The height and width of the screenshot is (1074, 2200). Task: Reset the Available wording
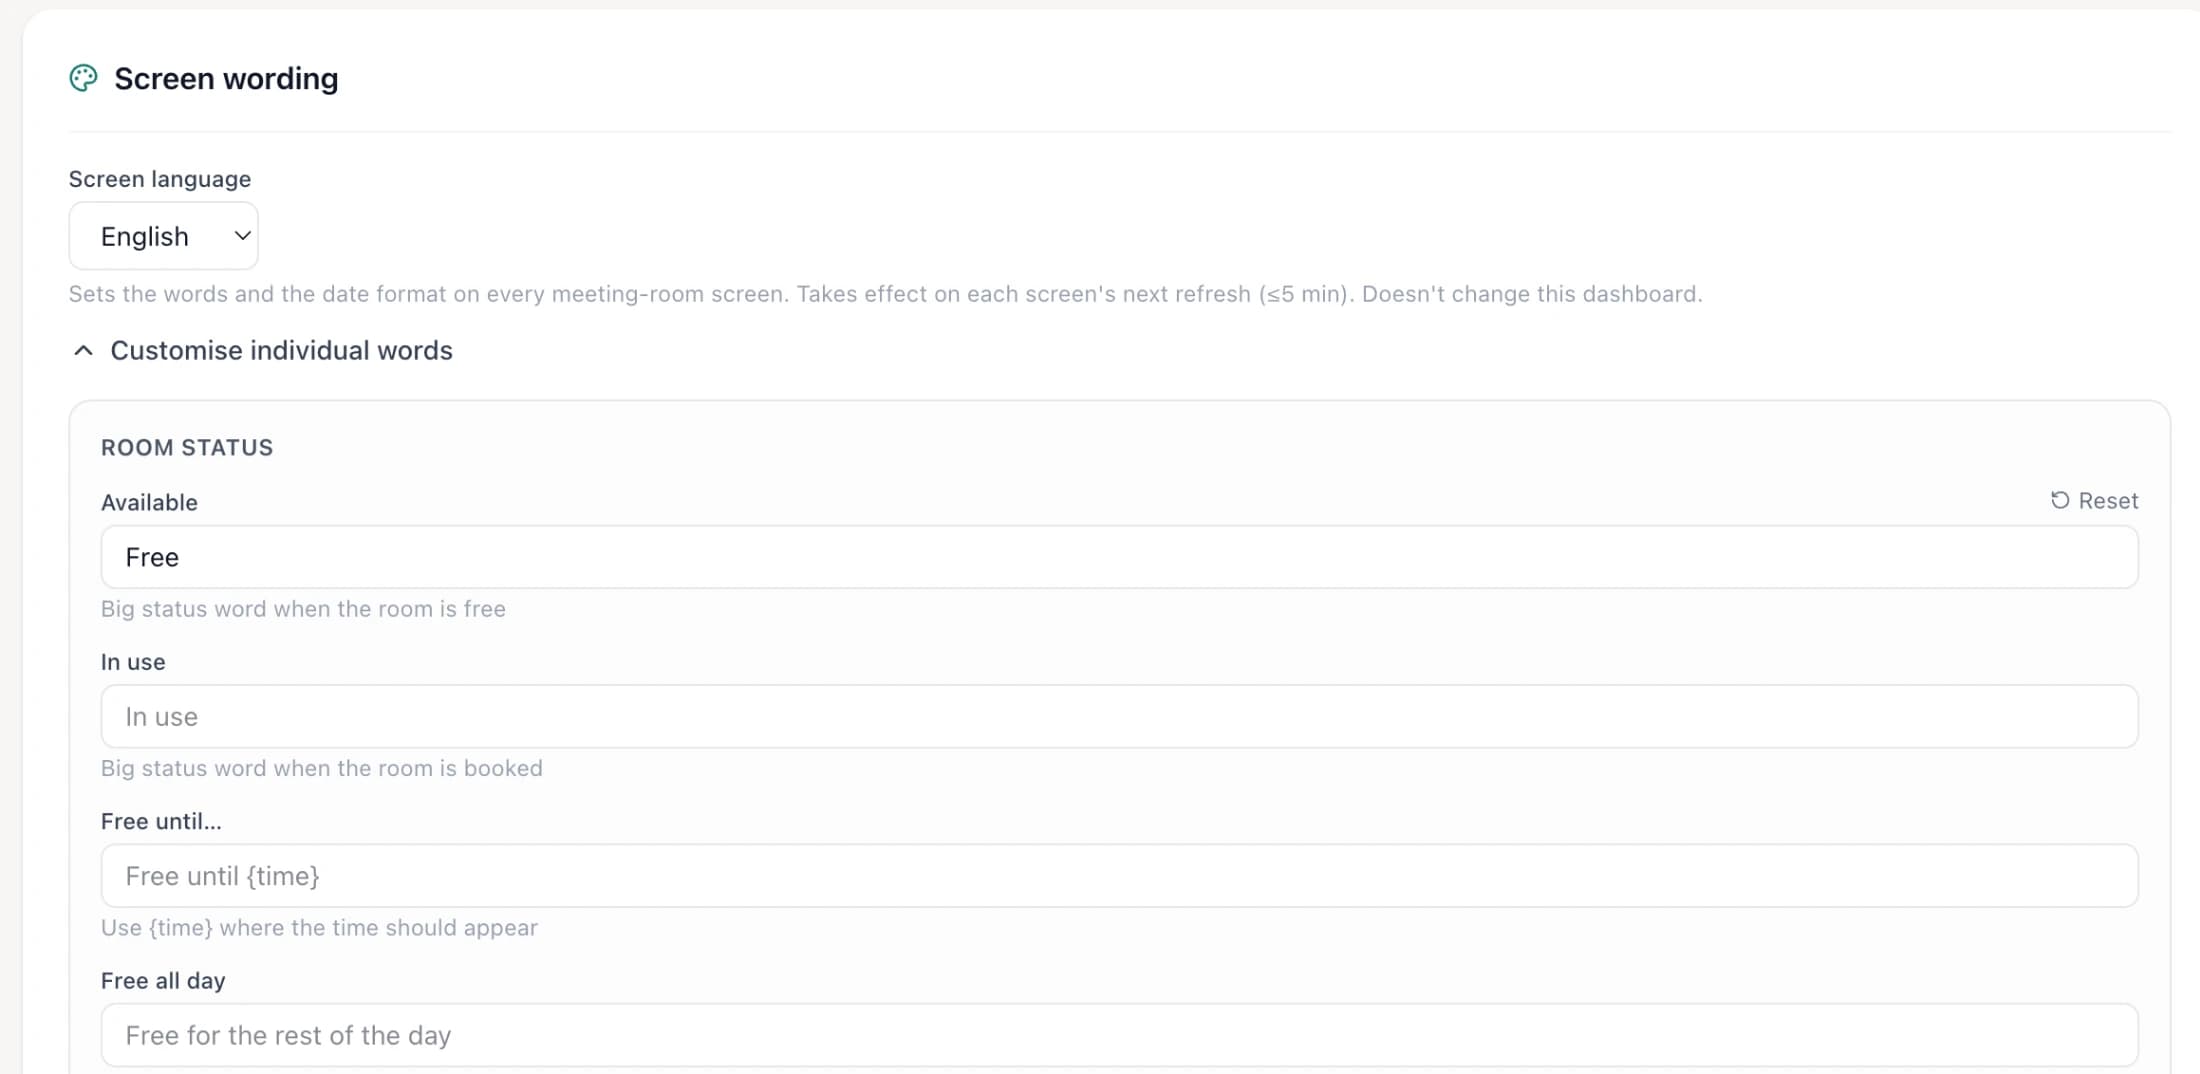pyautogui.click(x=2094, y=500)
